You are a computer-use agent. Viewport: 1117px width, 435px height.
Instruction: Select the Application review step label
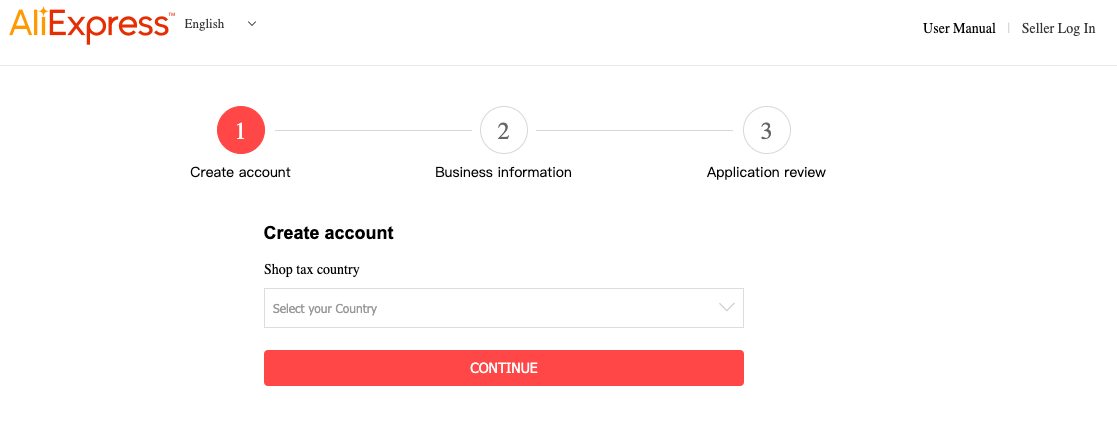766,172
